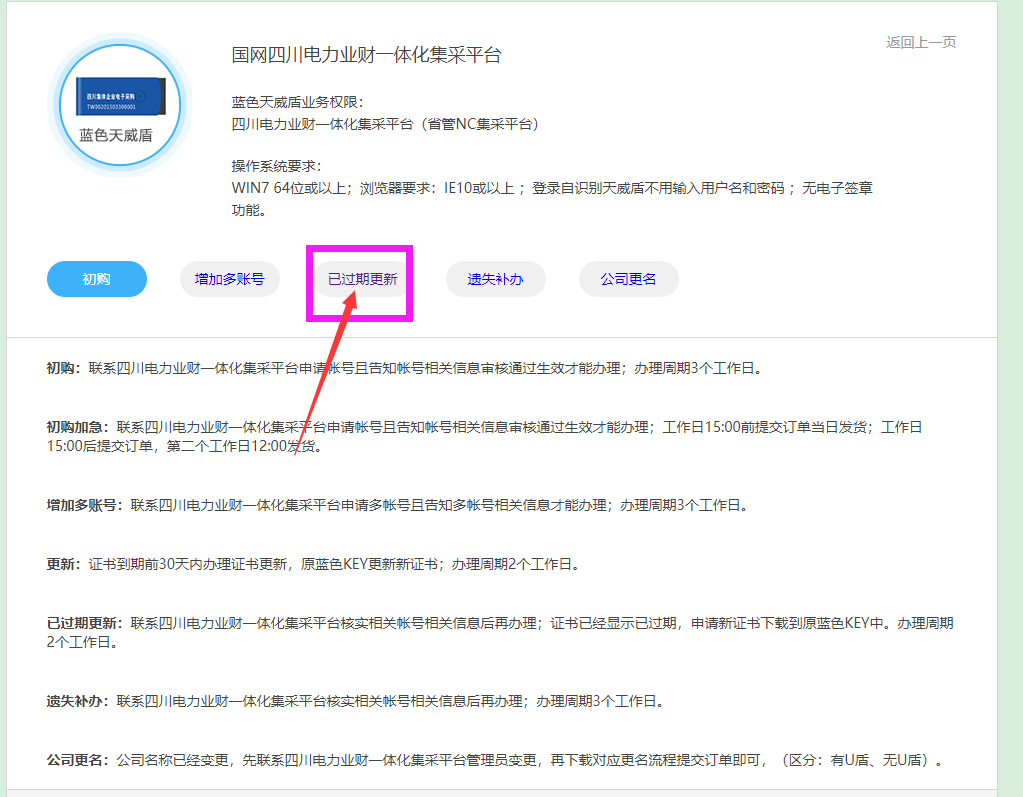Click the 国网四川电力业财一体化集采平台 title
This screenshot has height=797, width=1023.
tap(366, 55)
